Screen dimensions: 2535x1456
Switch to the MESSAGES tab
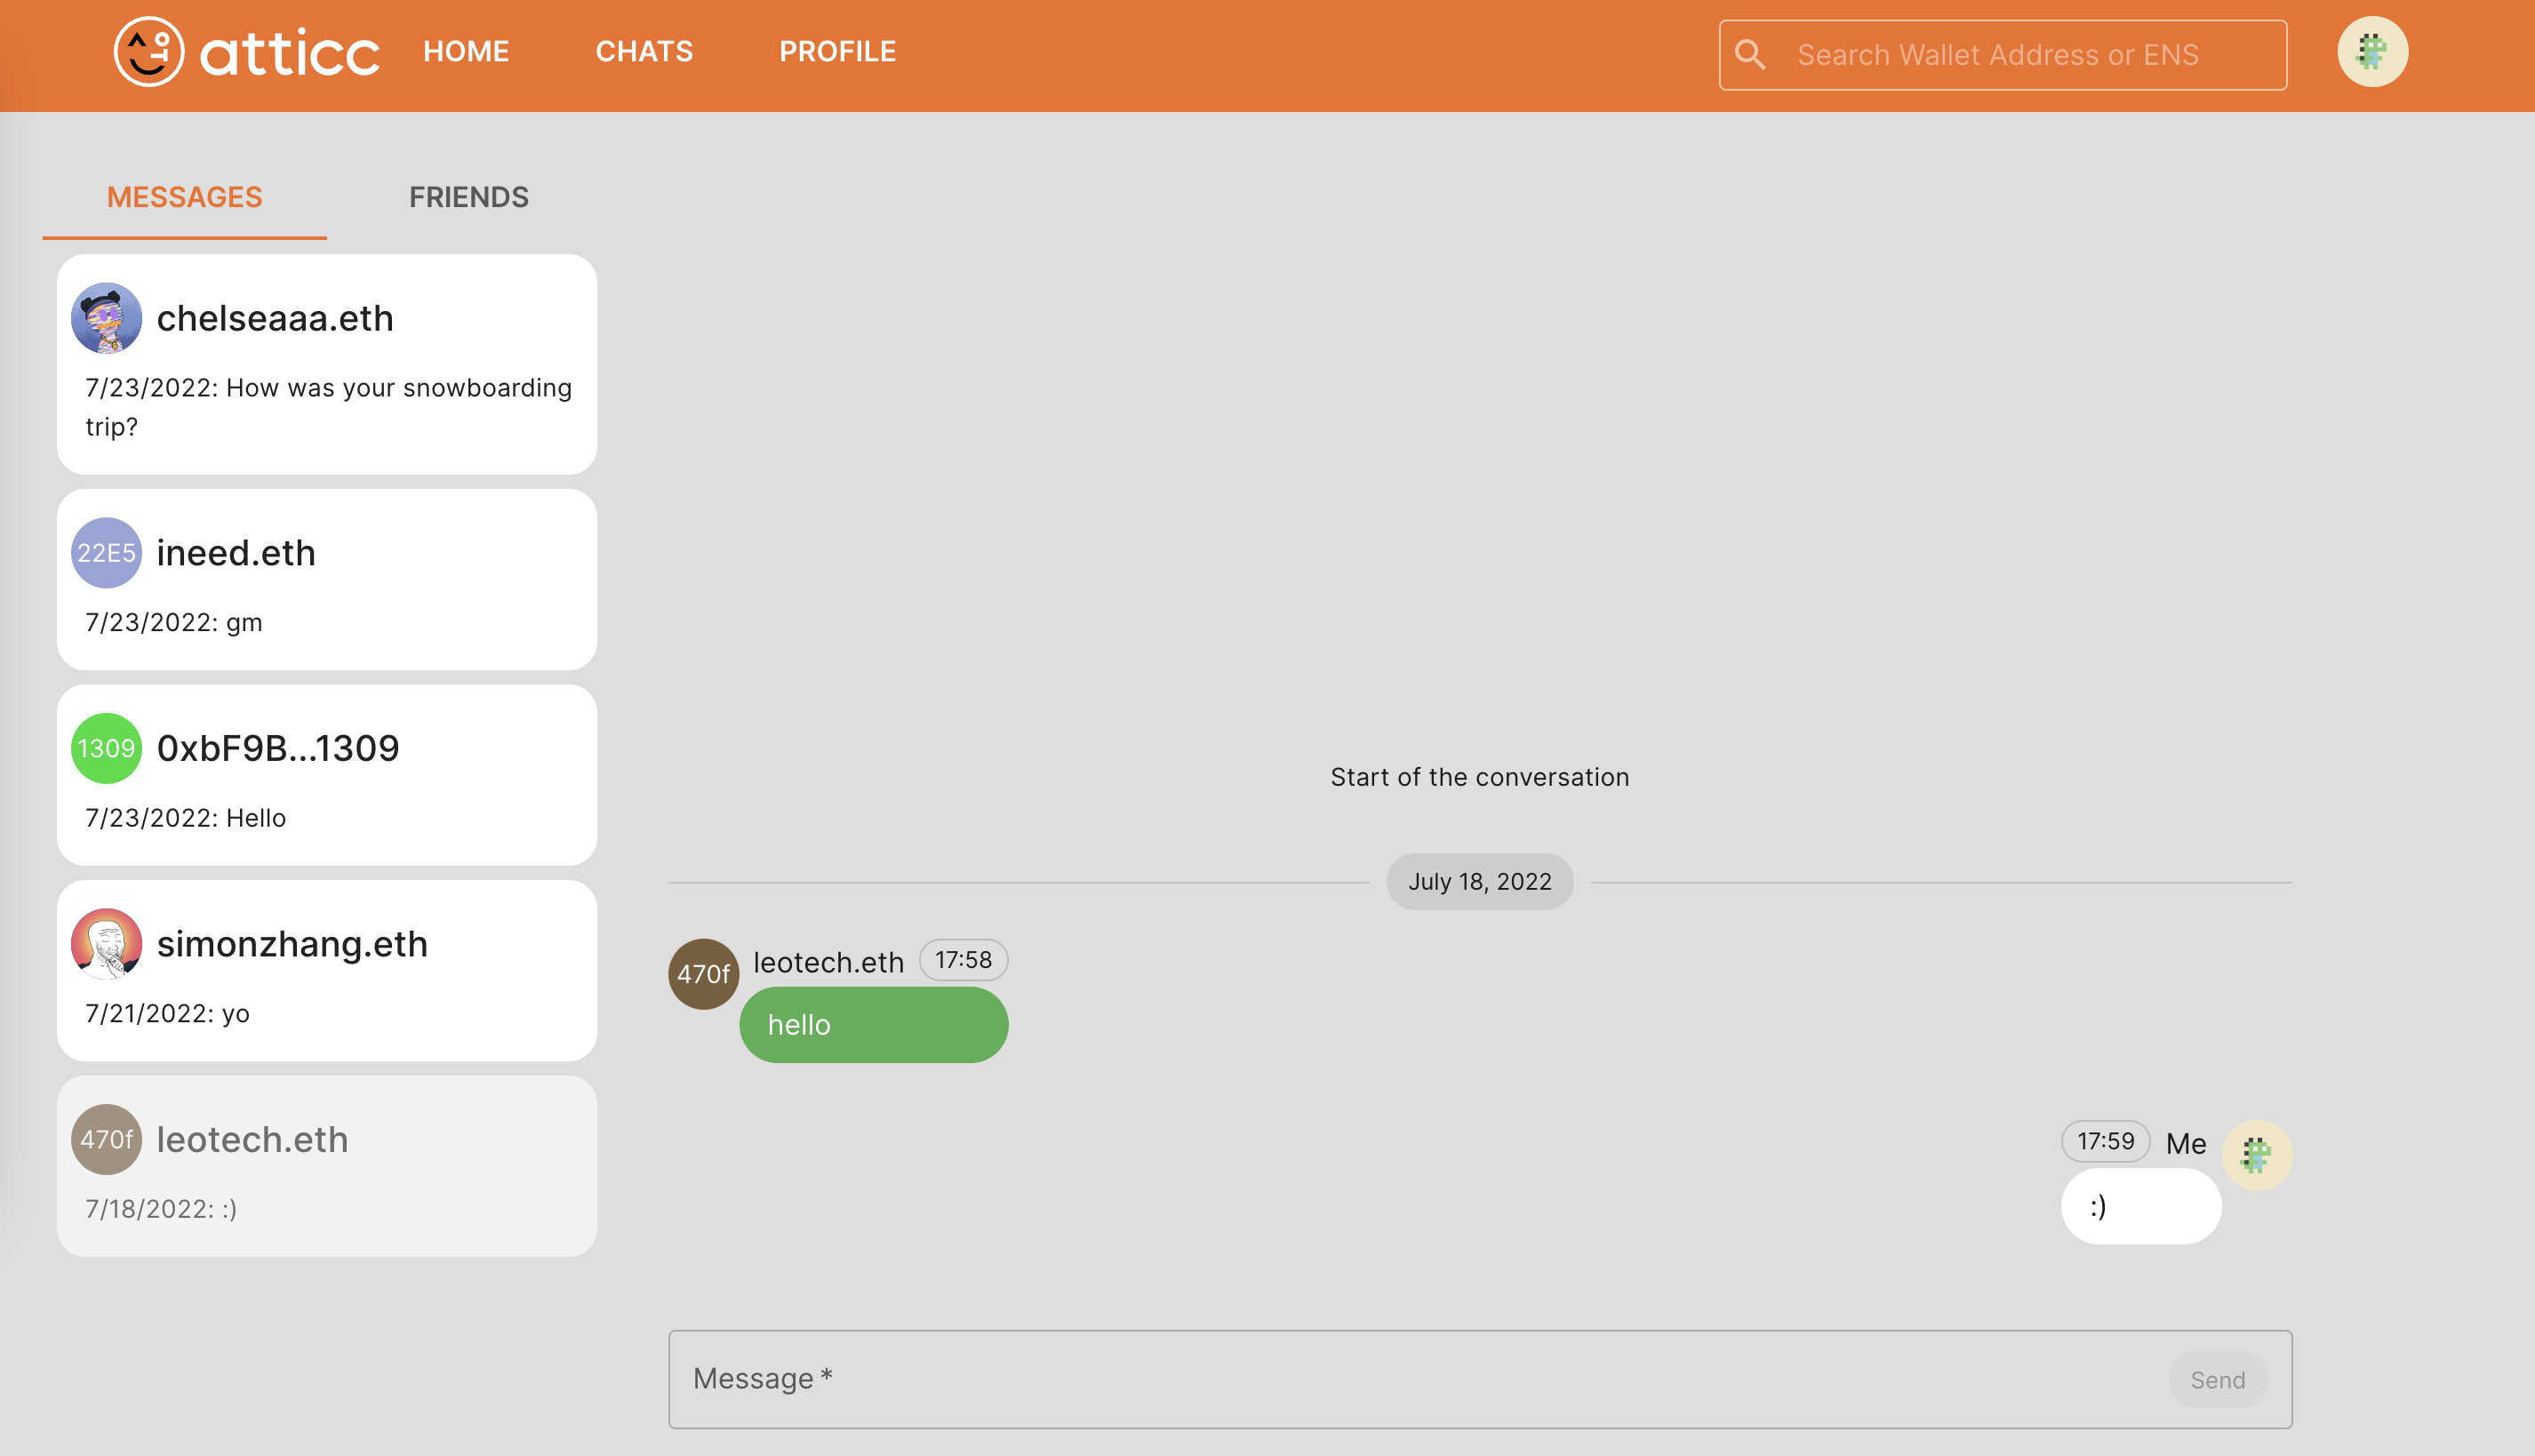click(x=185, y=196)
